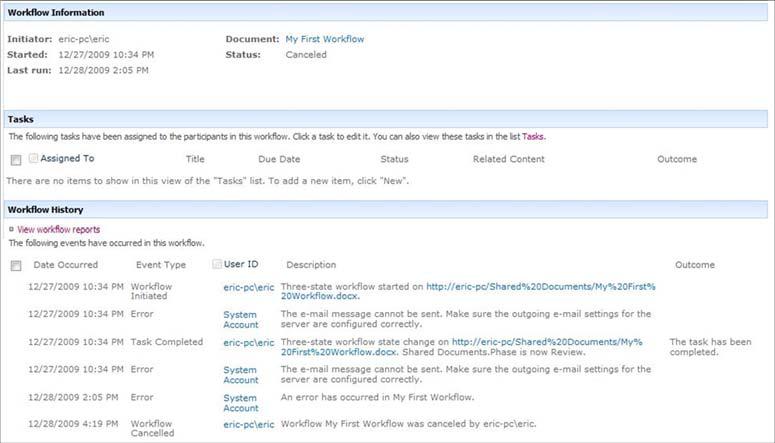The height and width of the screenshot is (443, 775).
Task: Click the Task Completed event type
Action: click(167, 342)
